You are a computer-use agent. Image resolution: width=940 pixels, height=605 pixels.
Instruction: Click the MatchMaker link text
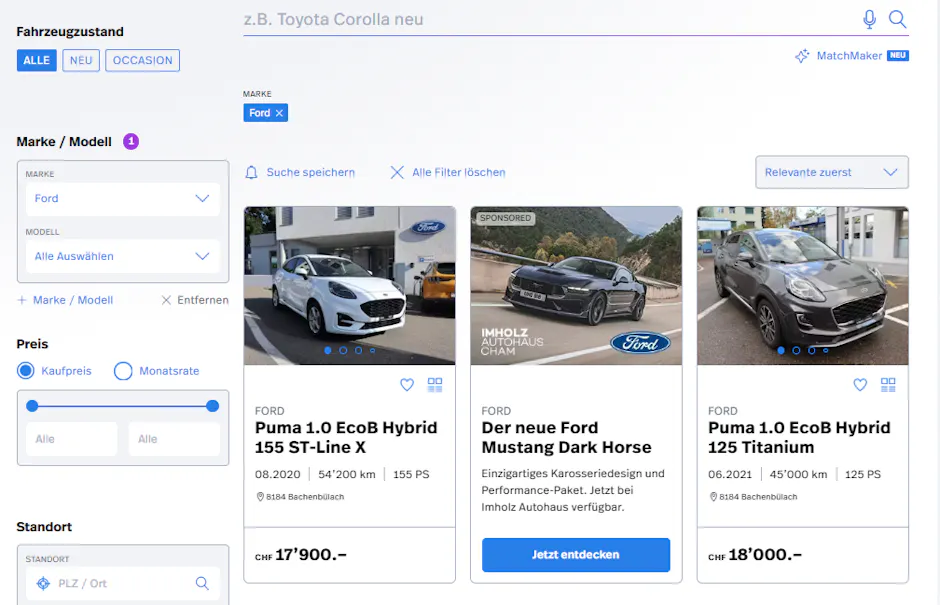tap(849, 56)
